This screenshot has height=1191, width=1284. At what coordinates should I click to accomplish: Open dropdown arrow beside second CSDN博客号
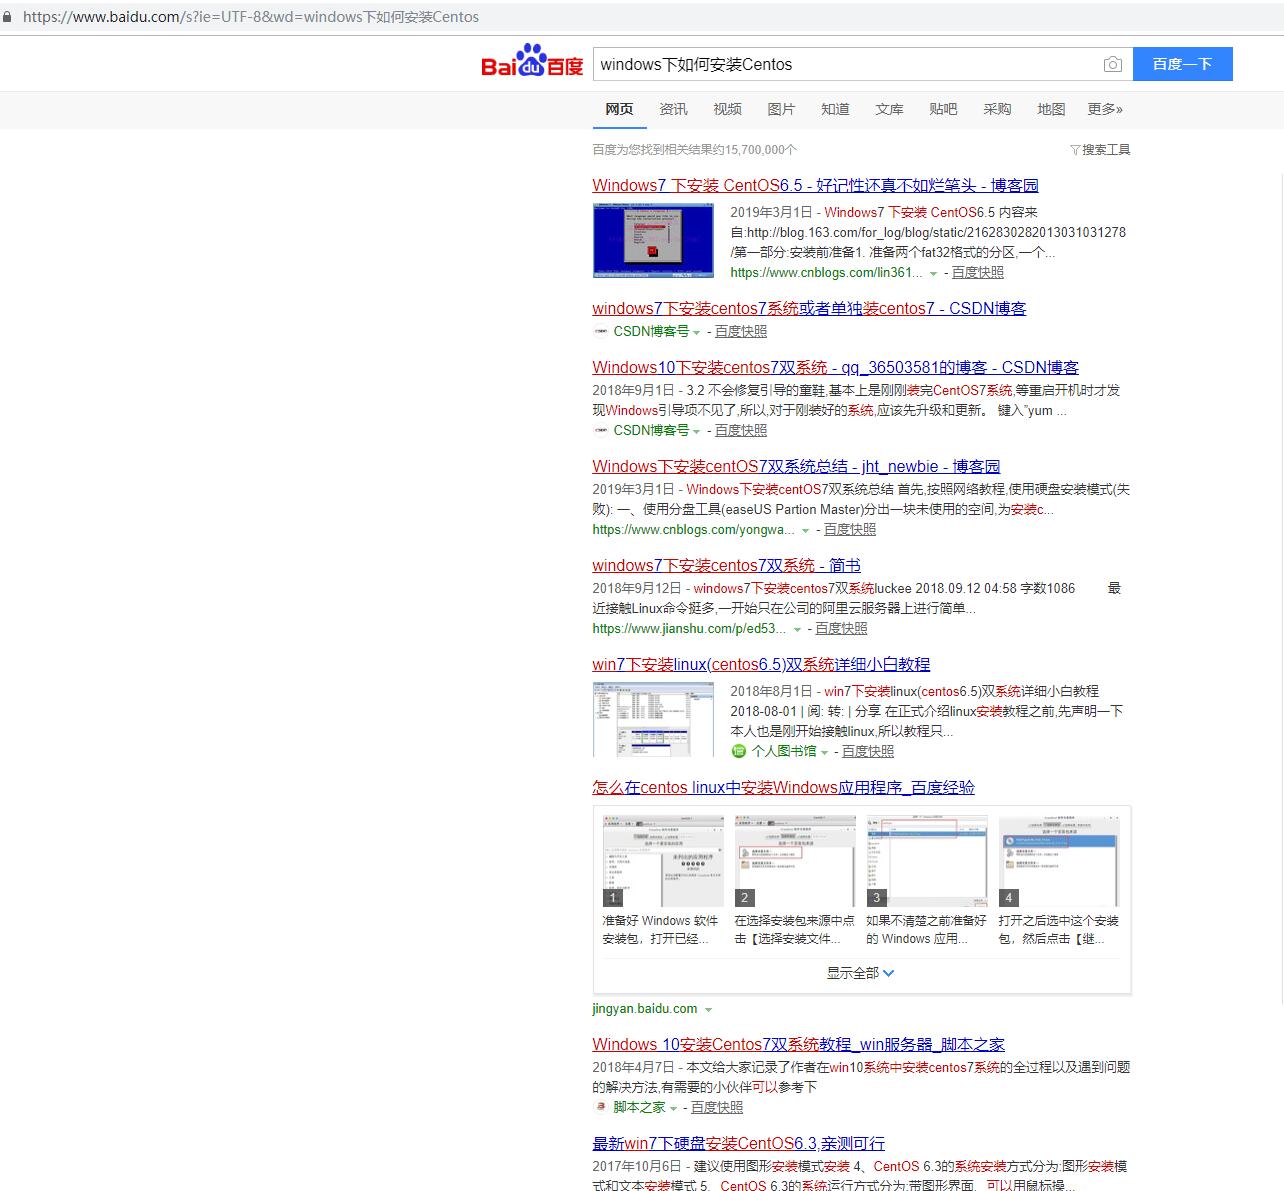tap(697, 431)
